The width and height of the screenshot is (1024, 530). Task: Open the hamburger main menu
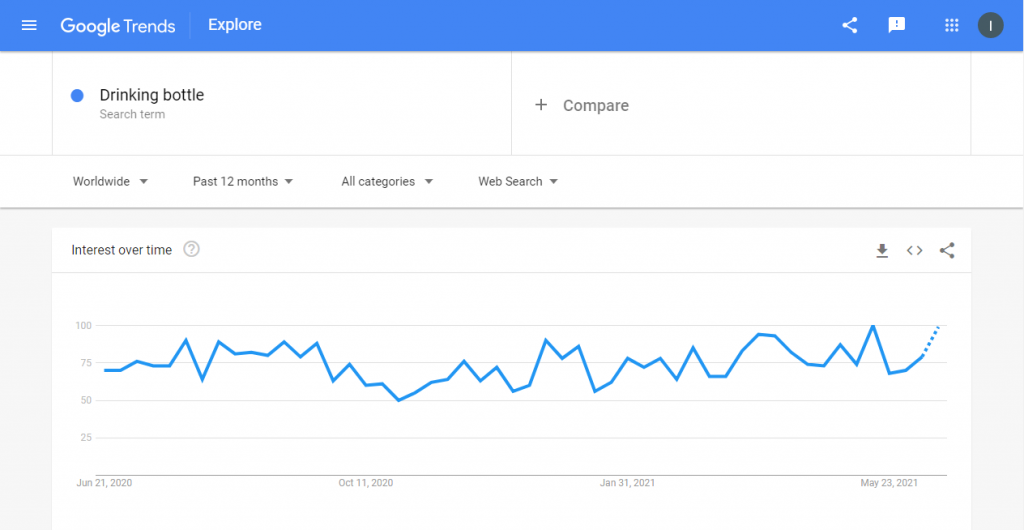(29, 25)
